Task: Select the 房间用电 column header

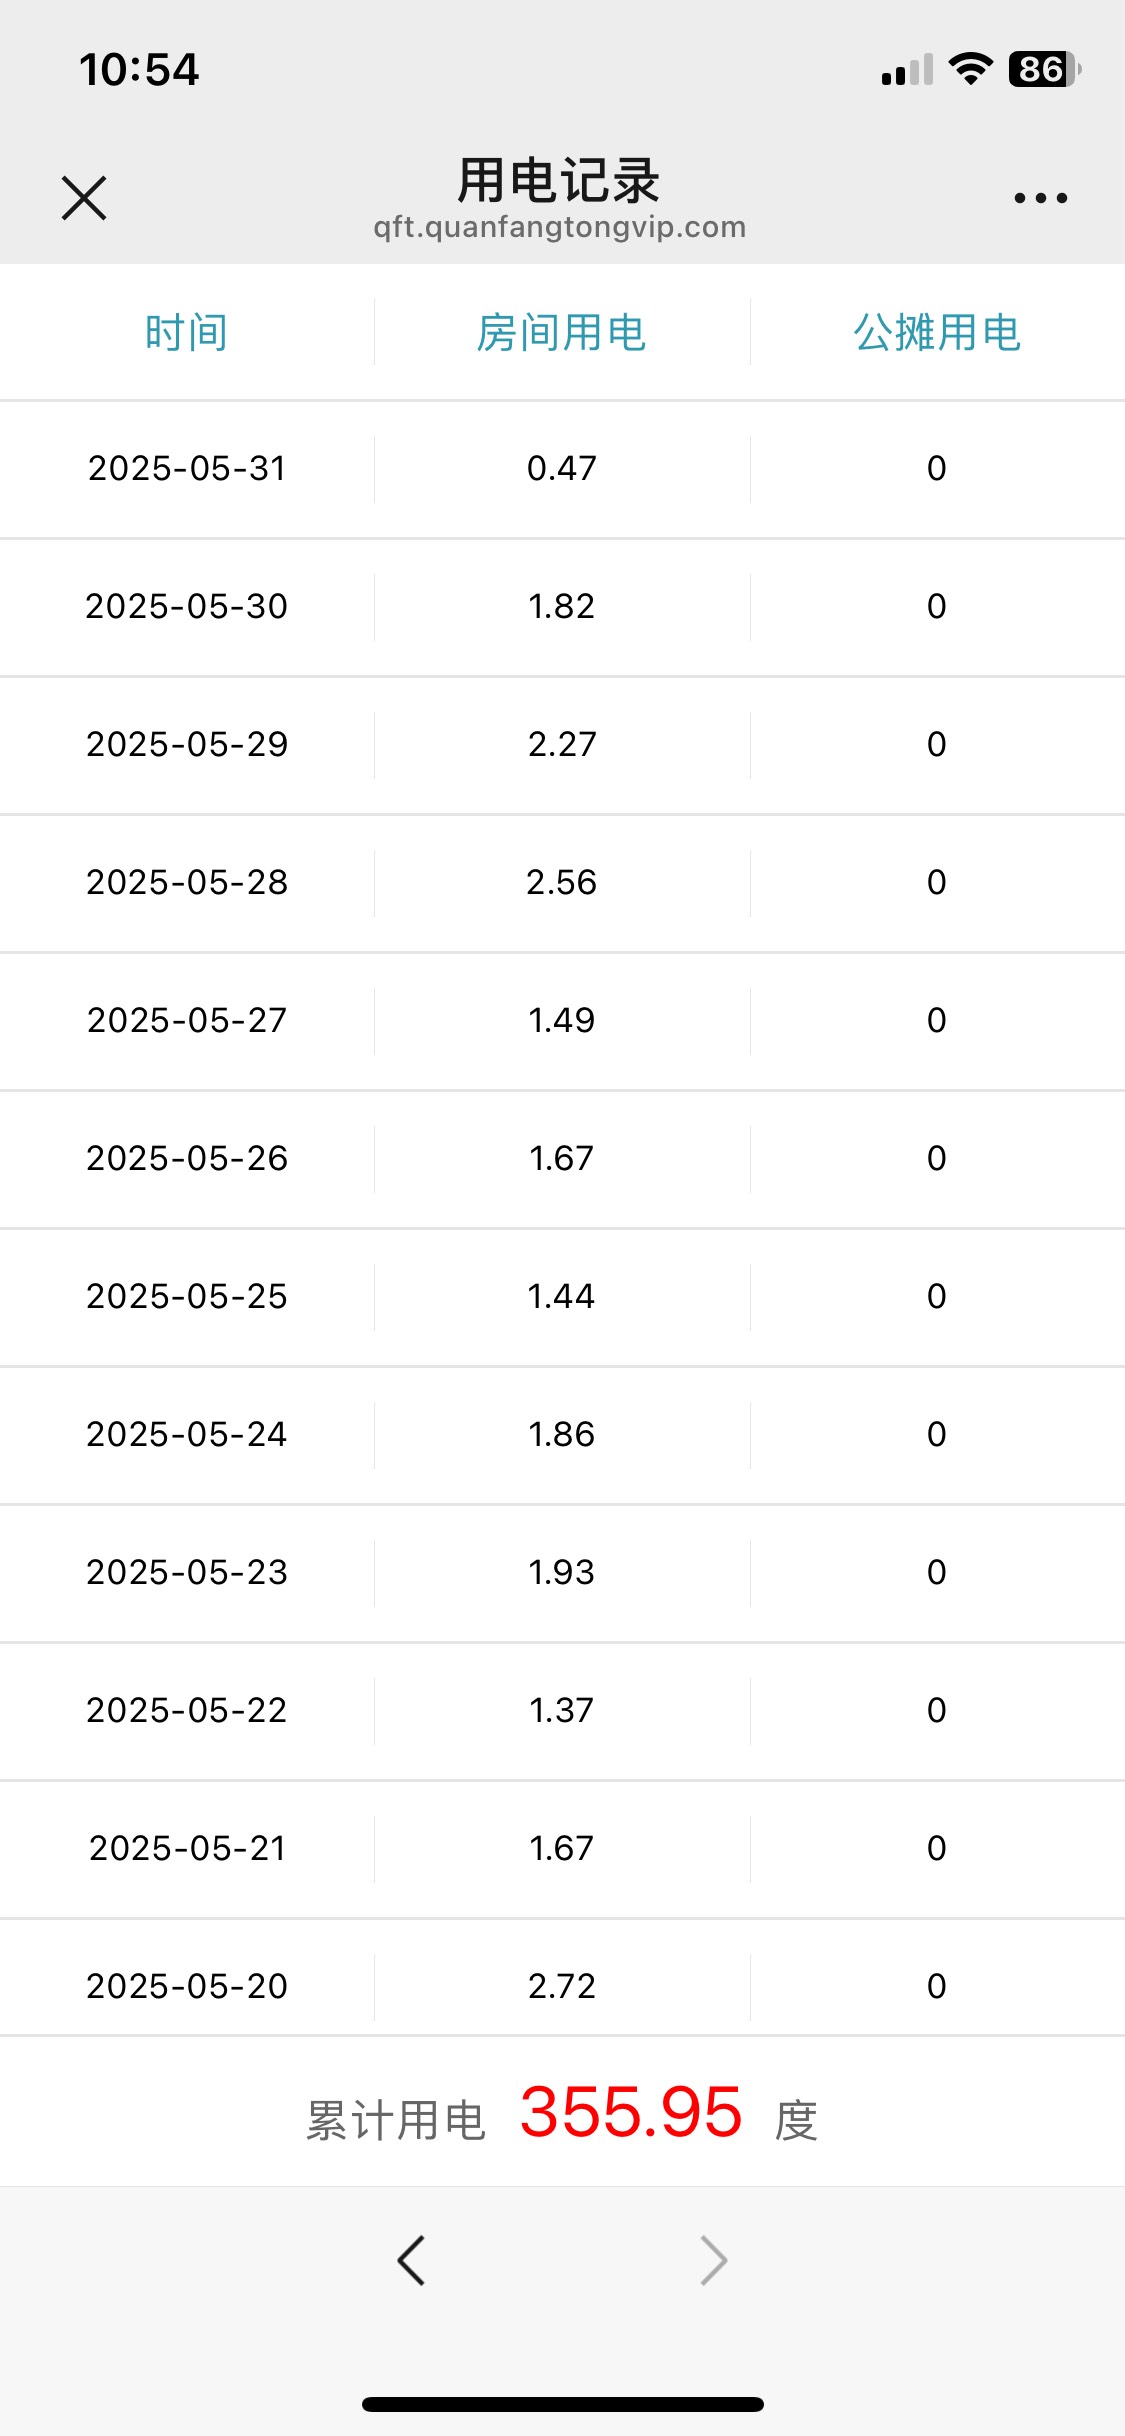Action: pyautogui.click(x=562, y=332)
